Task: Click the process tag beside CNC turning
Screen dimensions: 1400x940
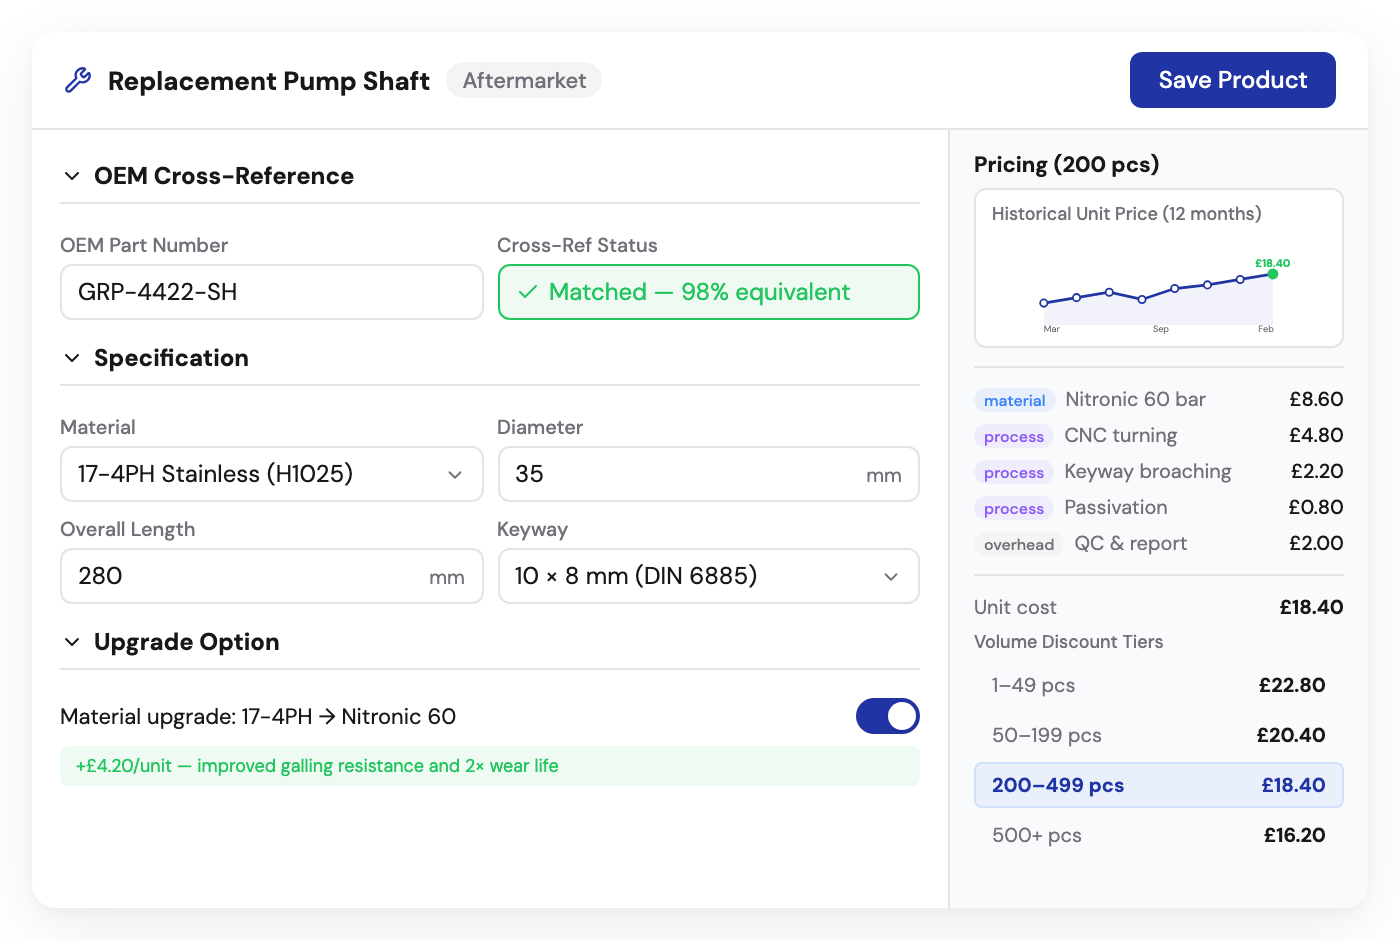Action: coord(1013,436)
